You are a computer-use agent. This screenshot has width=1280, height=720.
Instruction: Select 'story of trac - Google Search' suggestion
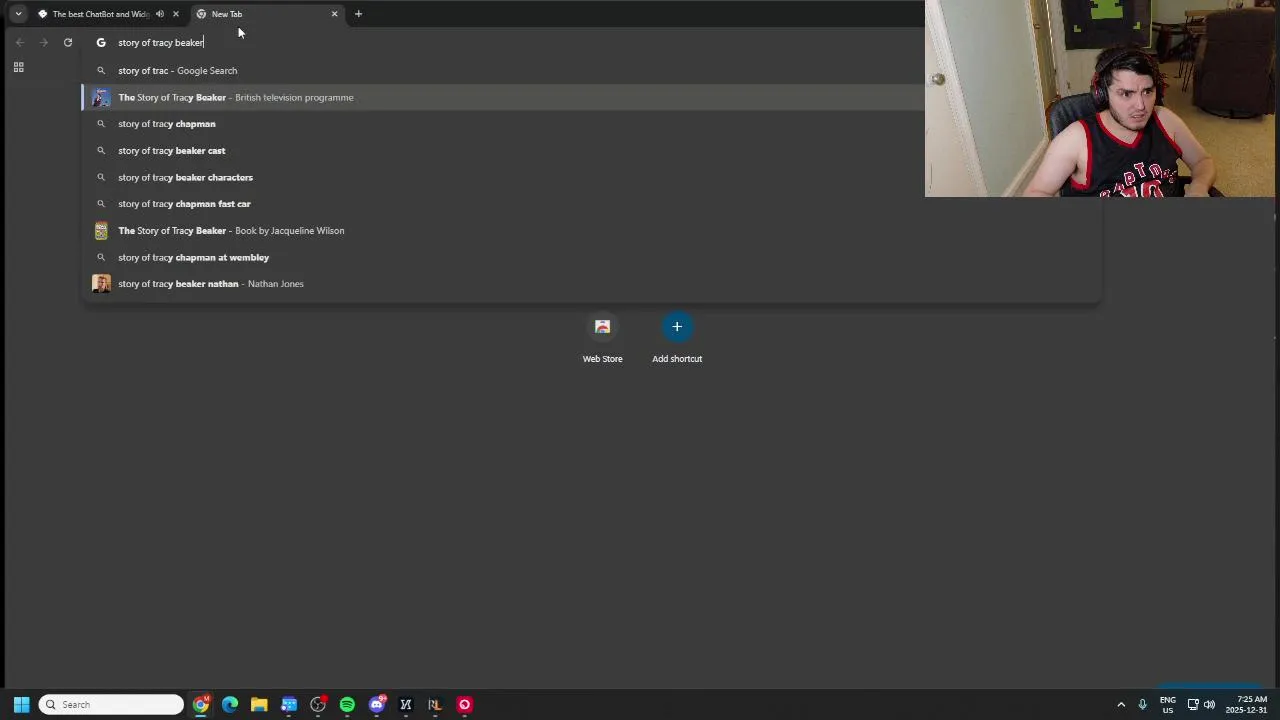tap(590, 70)
